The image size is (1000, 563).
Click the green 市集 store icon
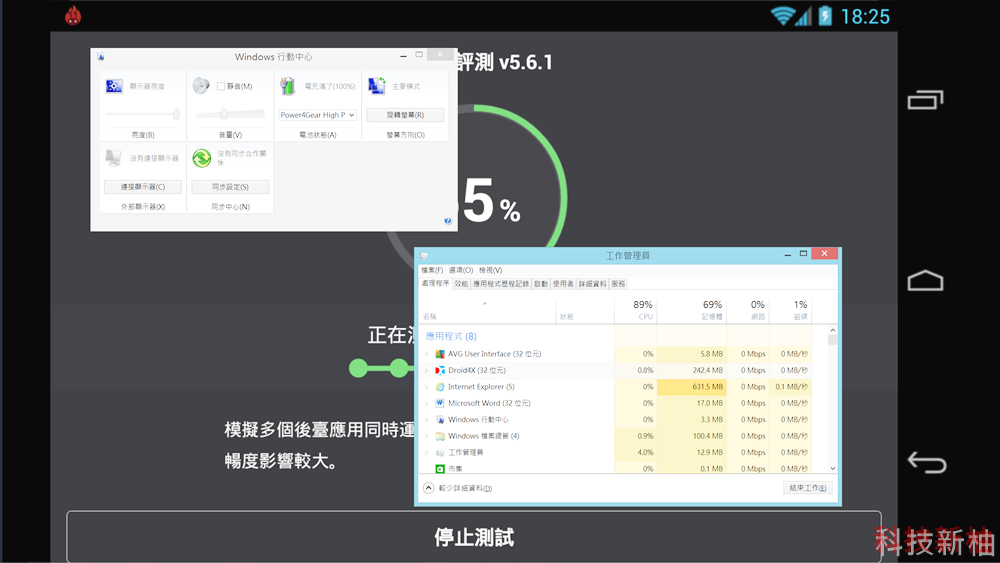click(439, 469)
